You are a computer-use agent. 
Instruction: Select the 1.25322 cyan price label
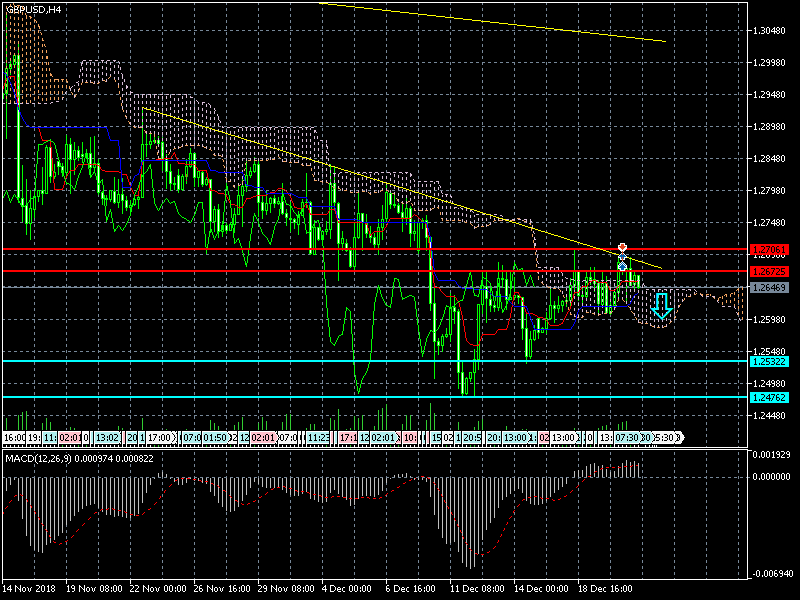pyautogui.click(x=770, y=361)
